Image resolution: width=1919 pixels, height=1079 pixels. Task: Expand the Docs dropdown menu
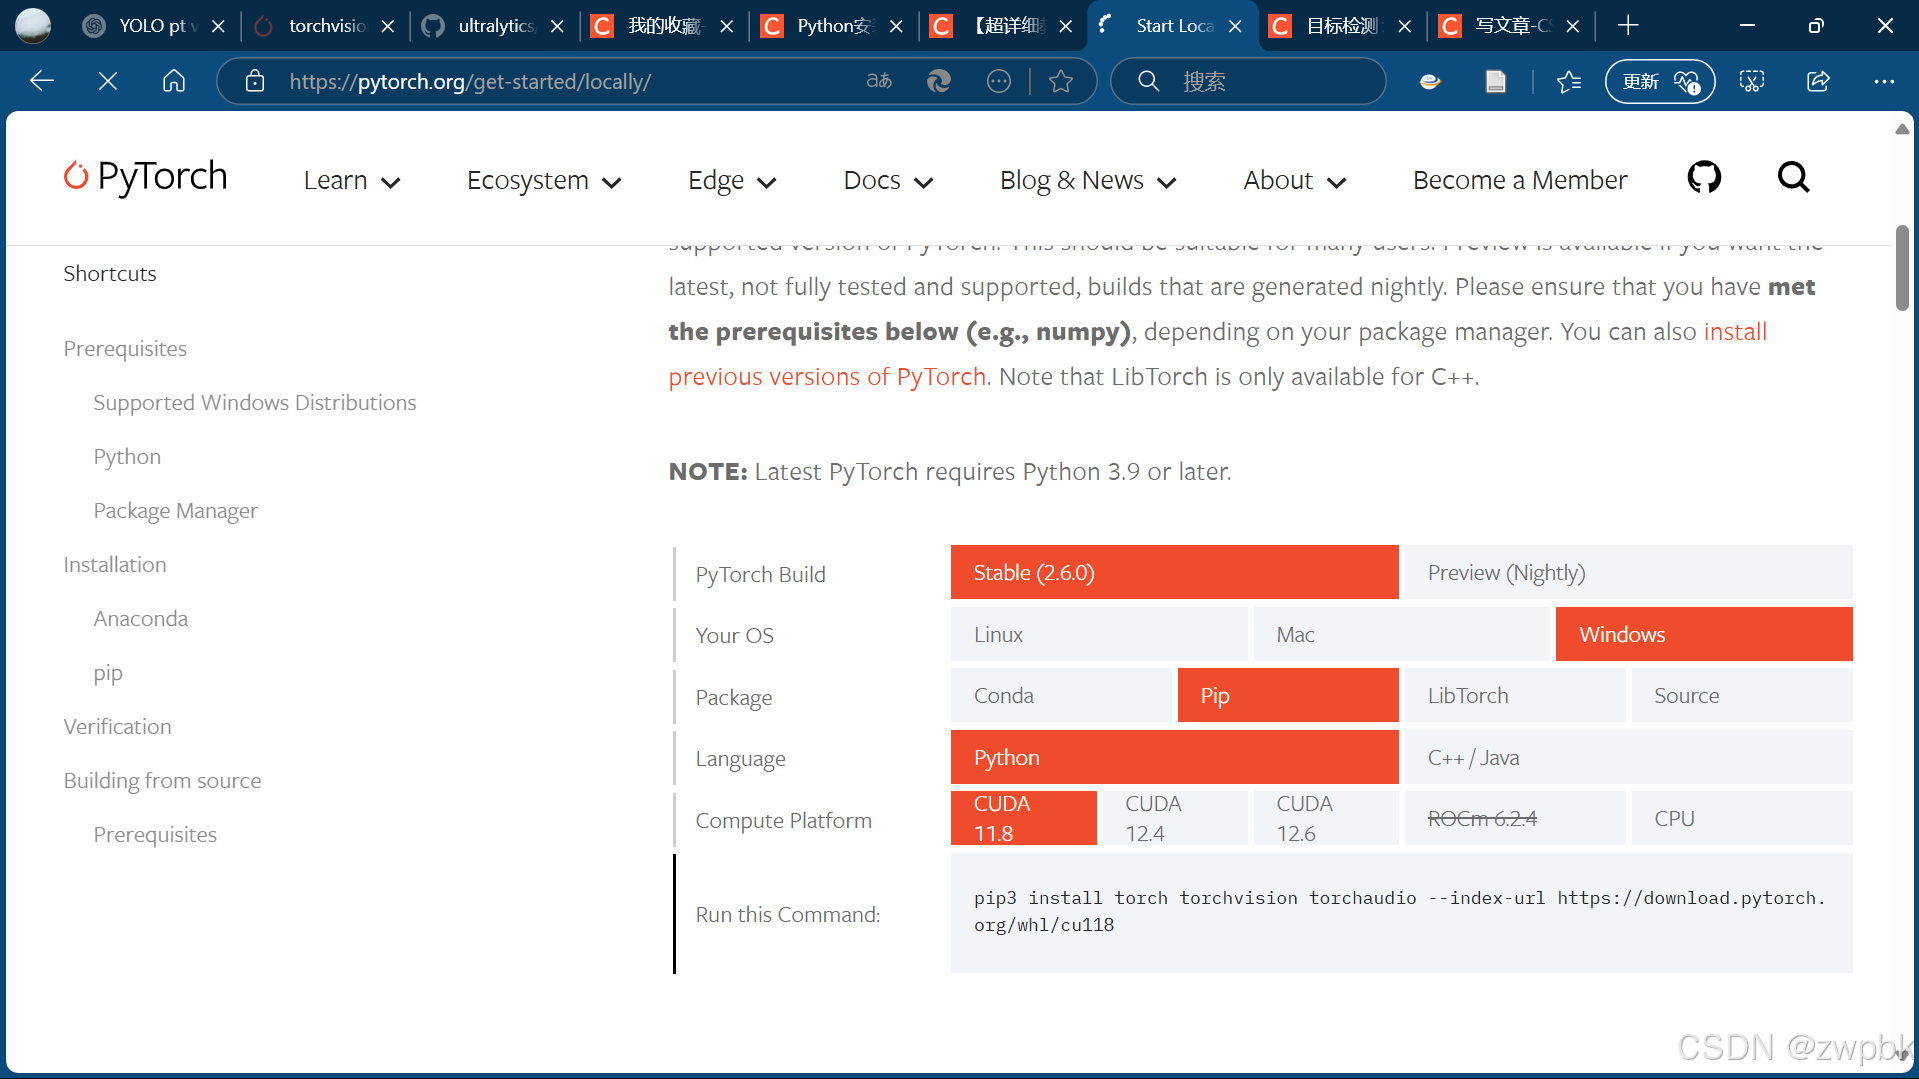[x=888, y=180]
